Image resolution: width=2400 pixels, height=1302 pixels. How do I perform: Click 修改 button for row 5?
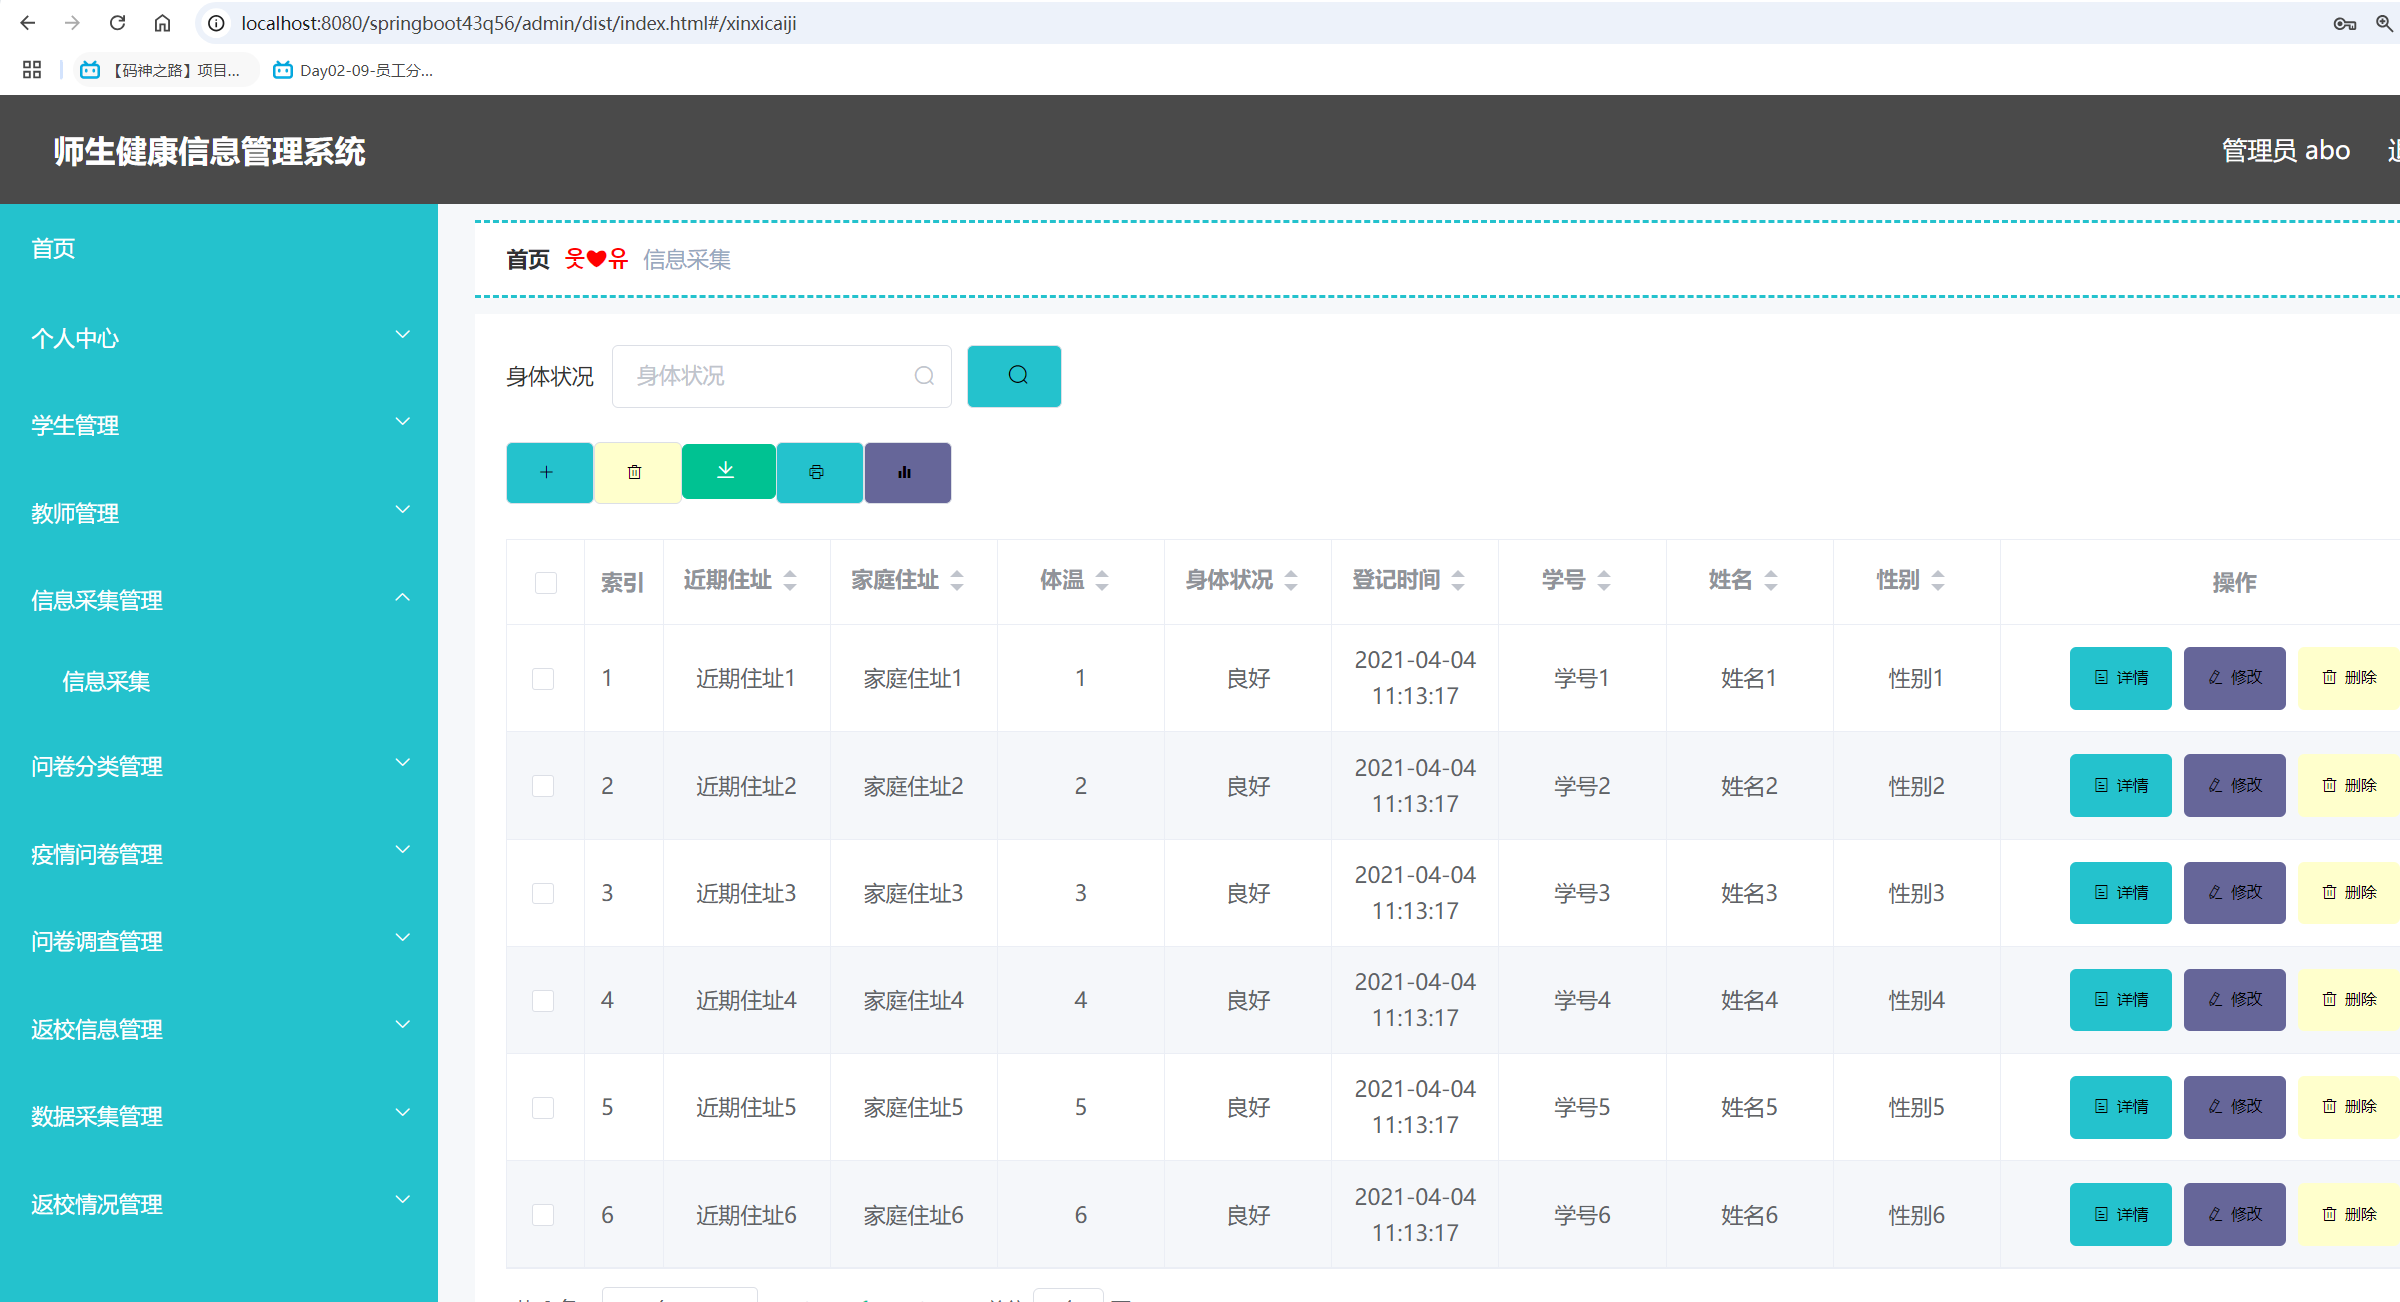tap(2234, 1107)
